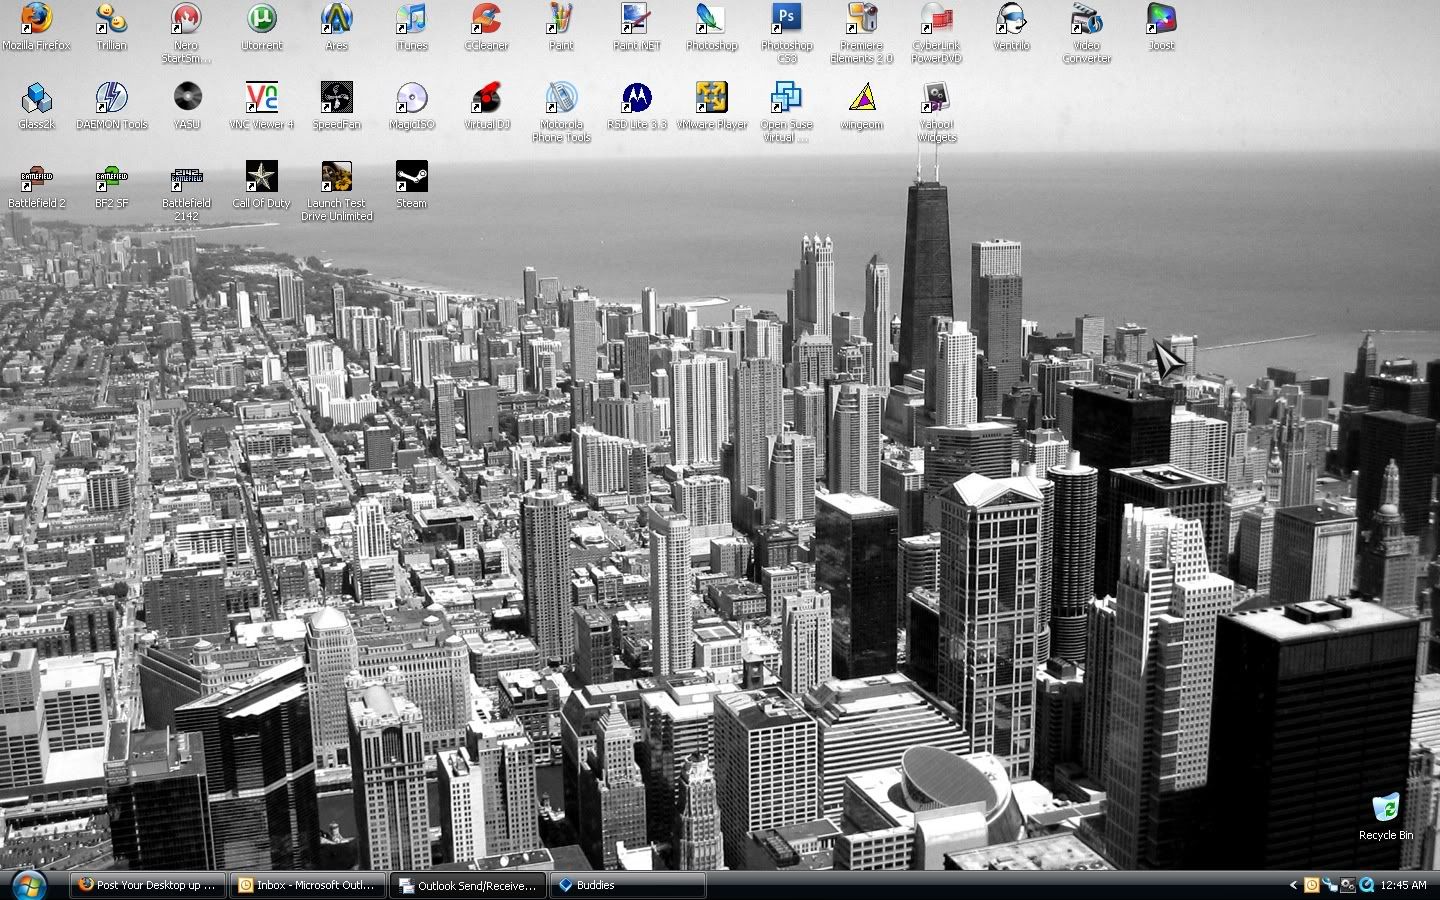Open the VMware Player shortcut
This screenshot has height=900, width=1440.
point(711,106)
